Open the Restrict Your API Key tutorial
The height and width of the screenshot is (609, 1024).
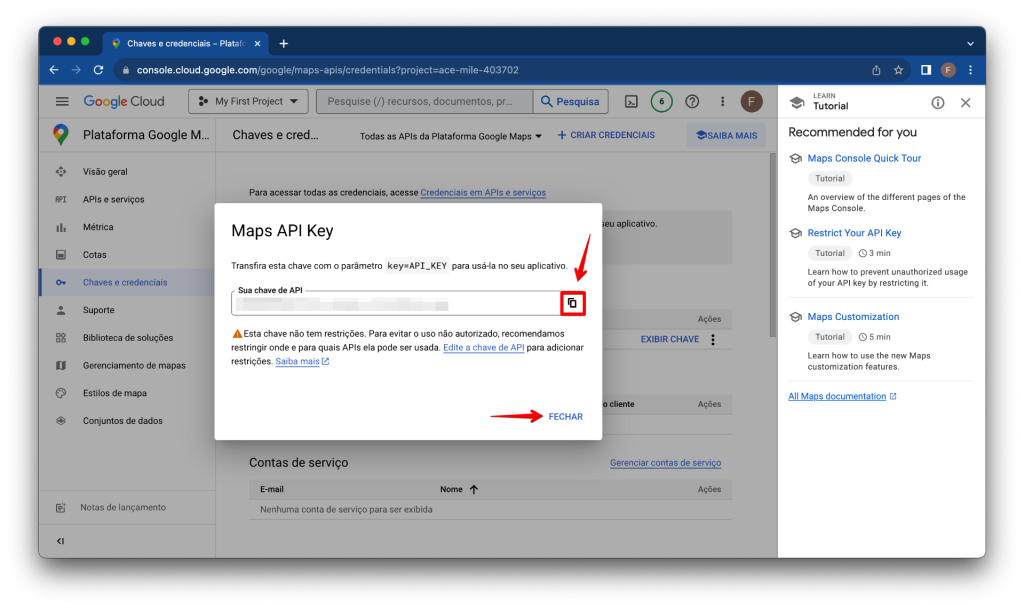click(854, 233)
